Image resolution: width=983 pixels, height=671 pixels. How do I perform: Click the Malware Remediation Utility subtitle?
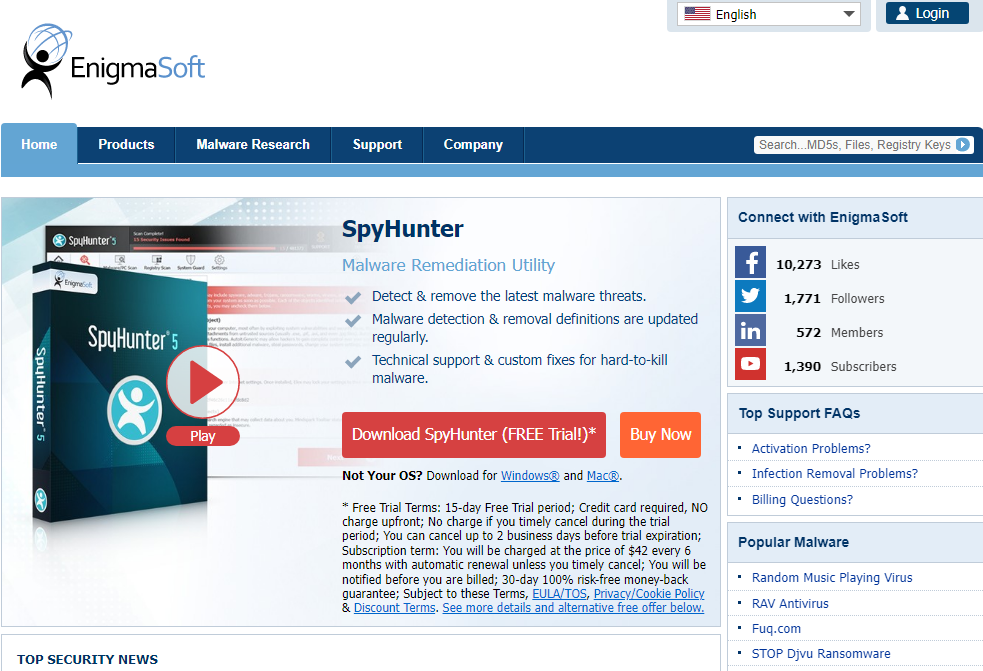[448, 265]
